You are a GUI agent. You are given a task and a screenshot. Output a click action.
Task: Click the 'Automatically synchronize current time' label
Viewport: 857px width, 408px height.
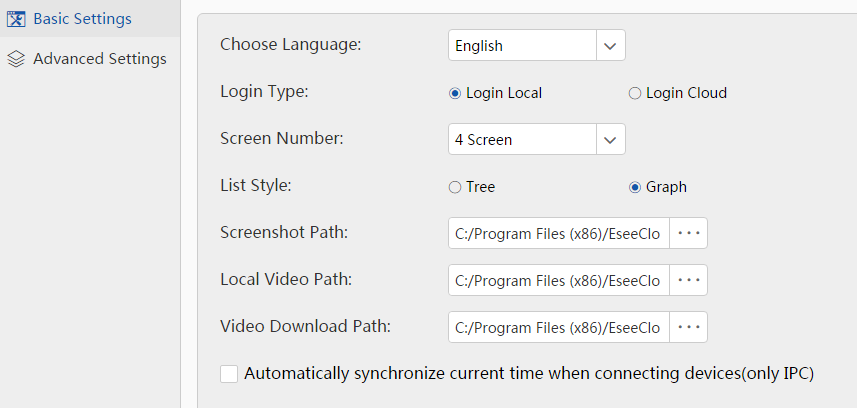[x=529, y=374]
